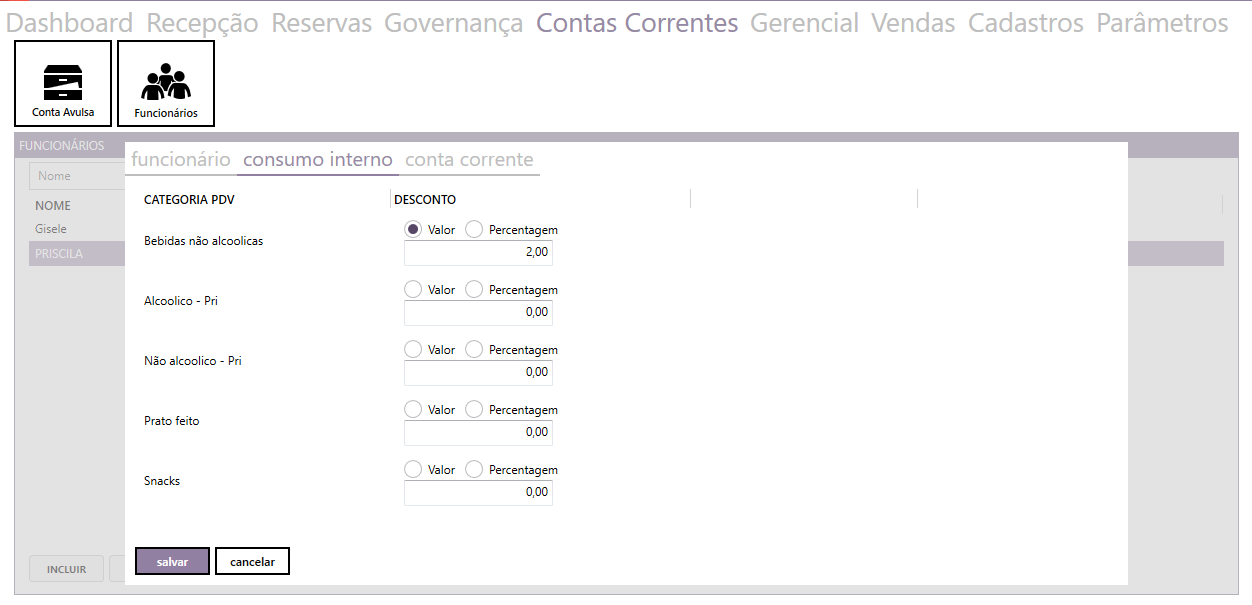Edit Bebidas não alcoolicas discount value field

(x=478, y=253)
